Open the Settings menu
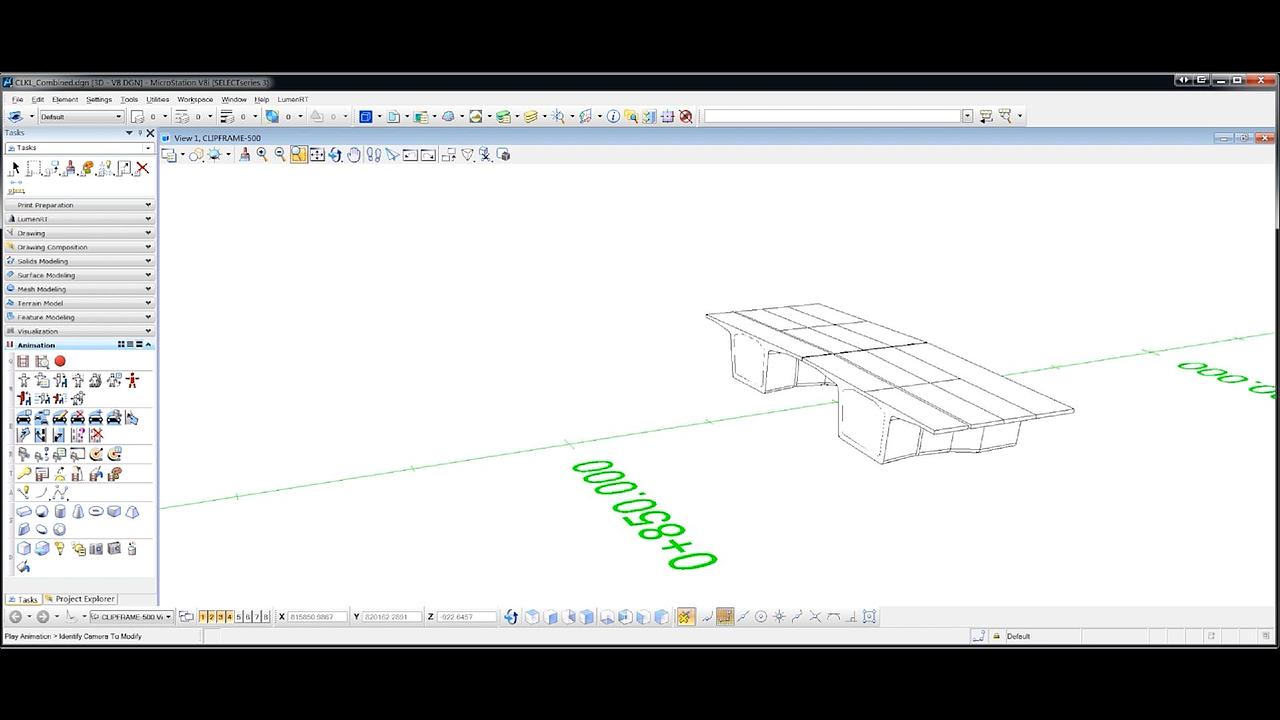Viewport: 1280px width, 720px height. pyautogui.click(x=99, y=100)
